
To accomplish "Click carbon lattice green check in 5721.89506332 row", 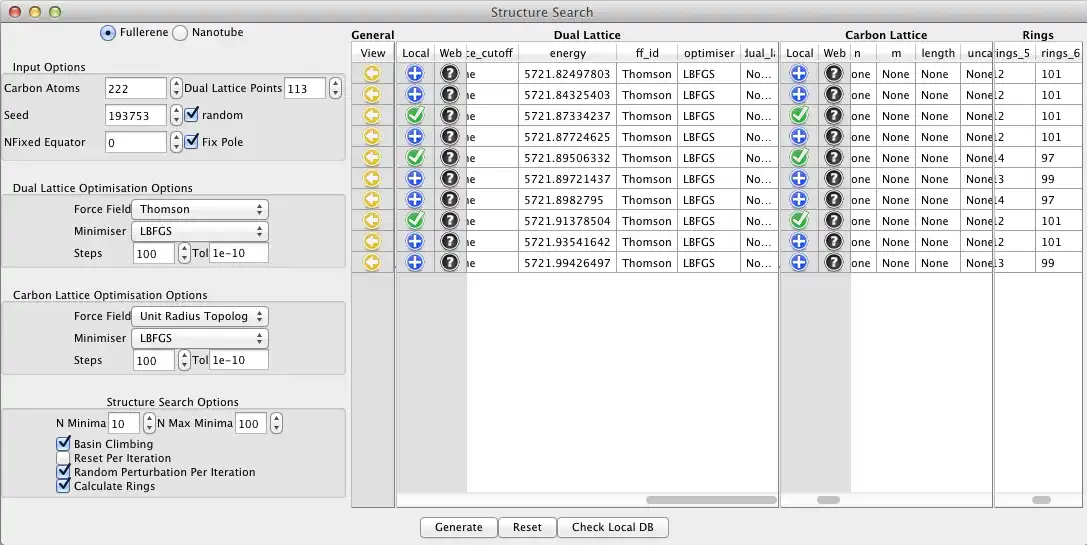I will click(x=799, y=157).
